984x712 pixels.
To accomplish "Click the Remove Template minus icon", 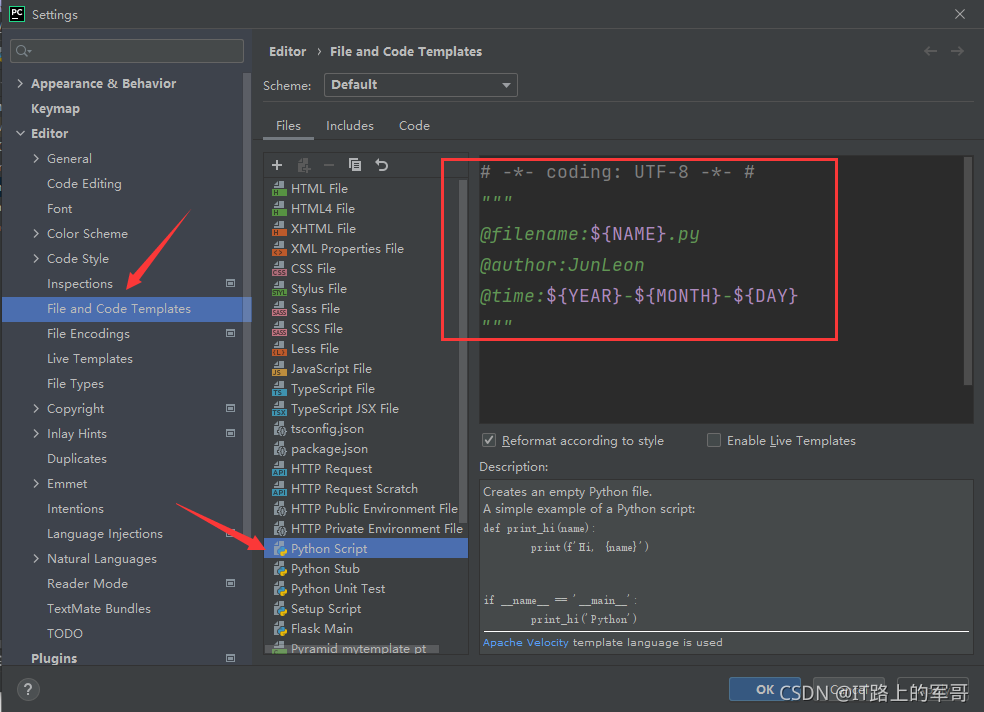I will [329, 165].
